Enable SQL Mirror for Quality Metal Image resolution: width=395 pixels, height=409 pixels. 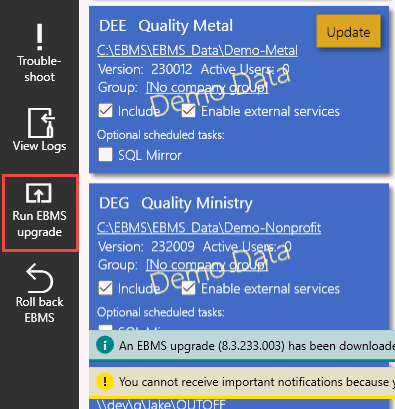105,155
